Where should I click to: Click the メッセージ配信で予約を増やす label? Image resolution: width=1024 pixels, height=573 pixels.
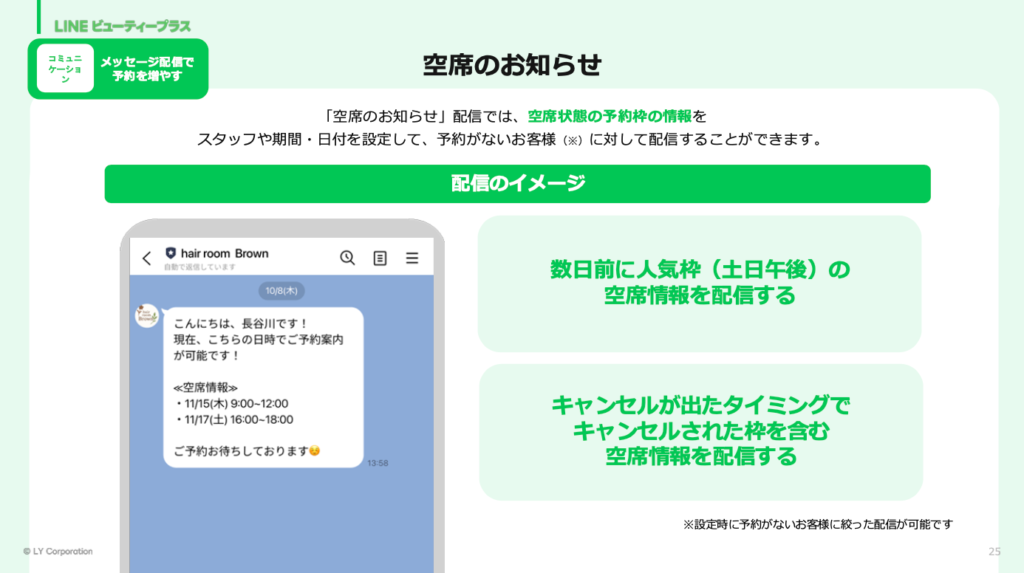(x=148, y=68)
